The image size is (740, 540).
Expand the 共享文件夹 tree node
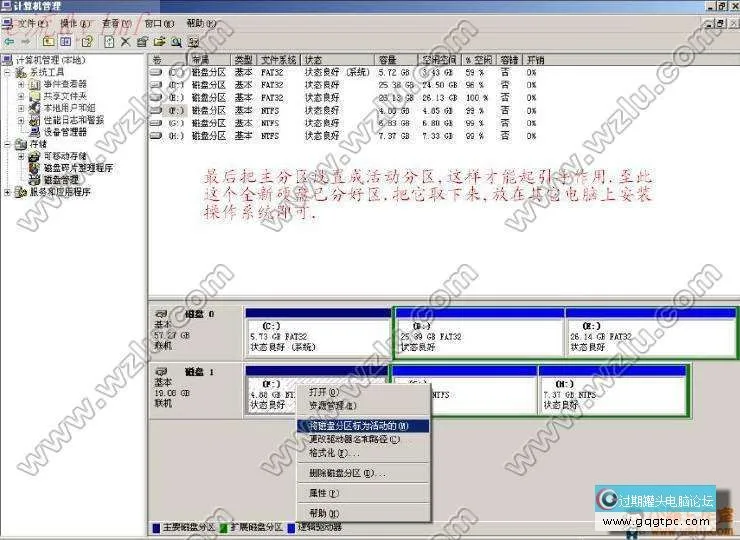point(21,96)
